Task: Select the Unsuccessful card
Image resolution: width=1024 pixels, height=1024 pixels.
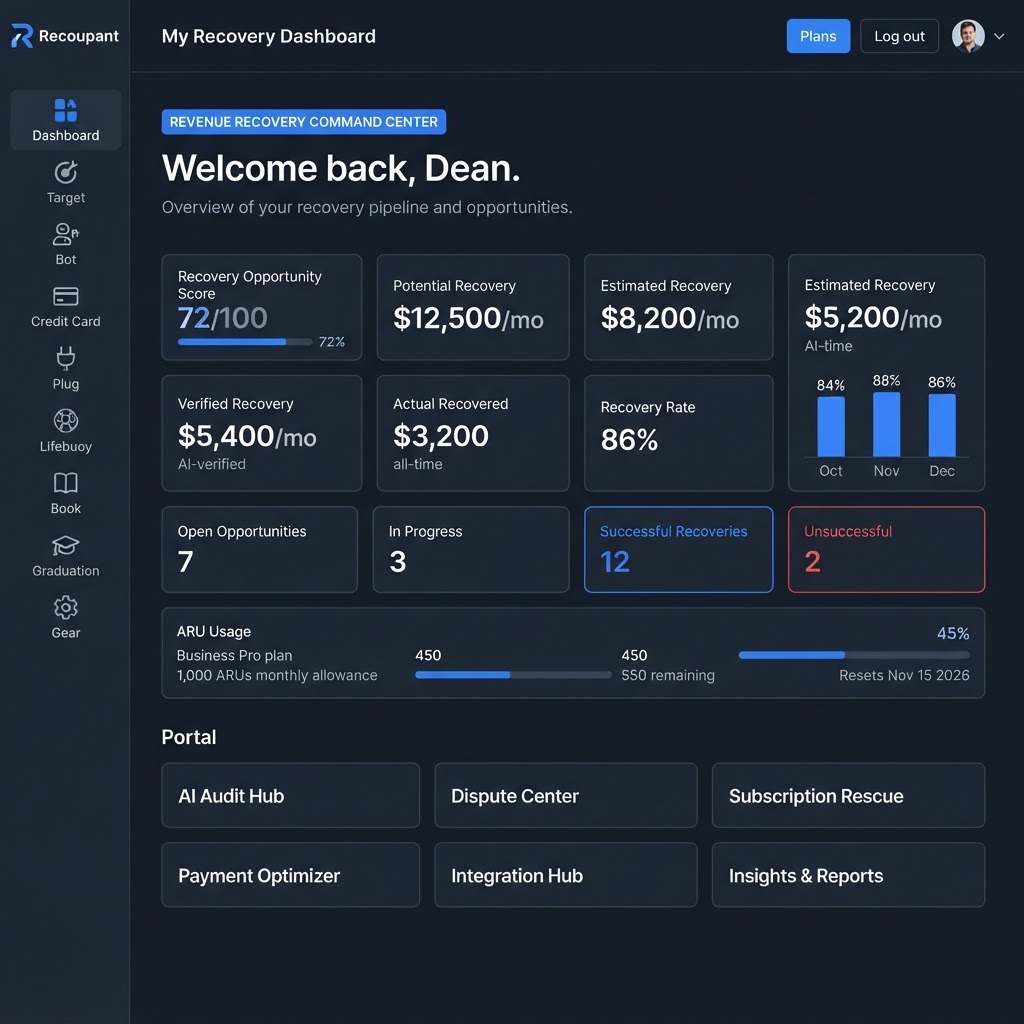Action: point(886,549)
